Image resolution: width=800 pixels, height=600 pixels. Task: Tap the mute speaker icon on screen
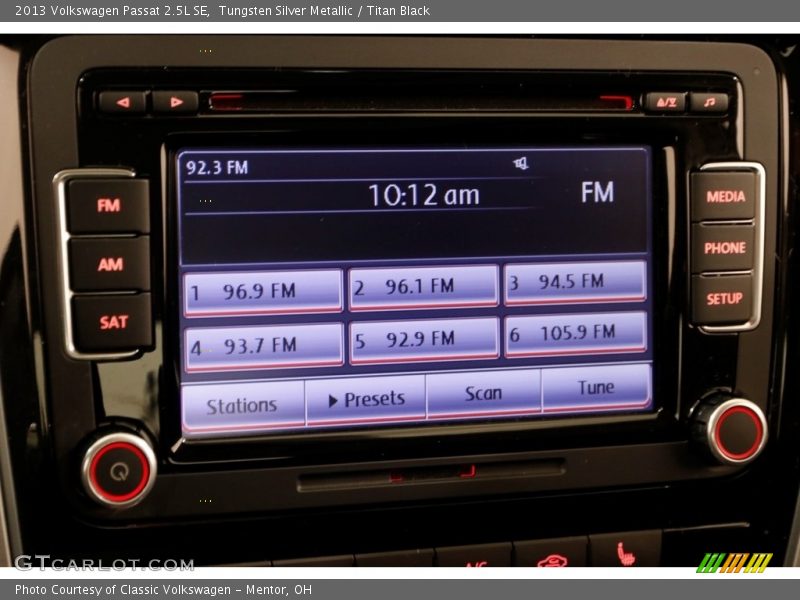coord(521,164)
